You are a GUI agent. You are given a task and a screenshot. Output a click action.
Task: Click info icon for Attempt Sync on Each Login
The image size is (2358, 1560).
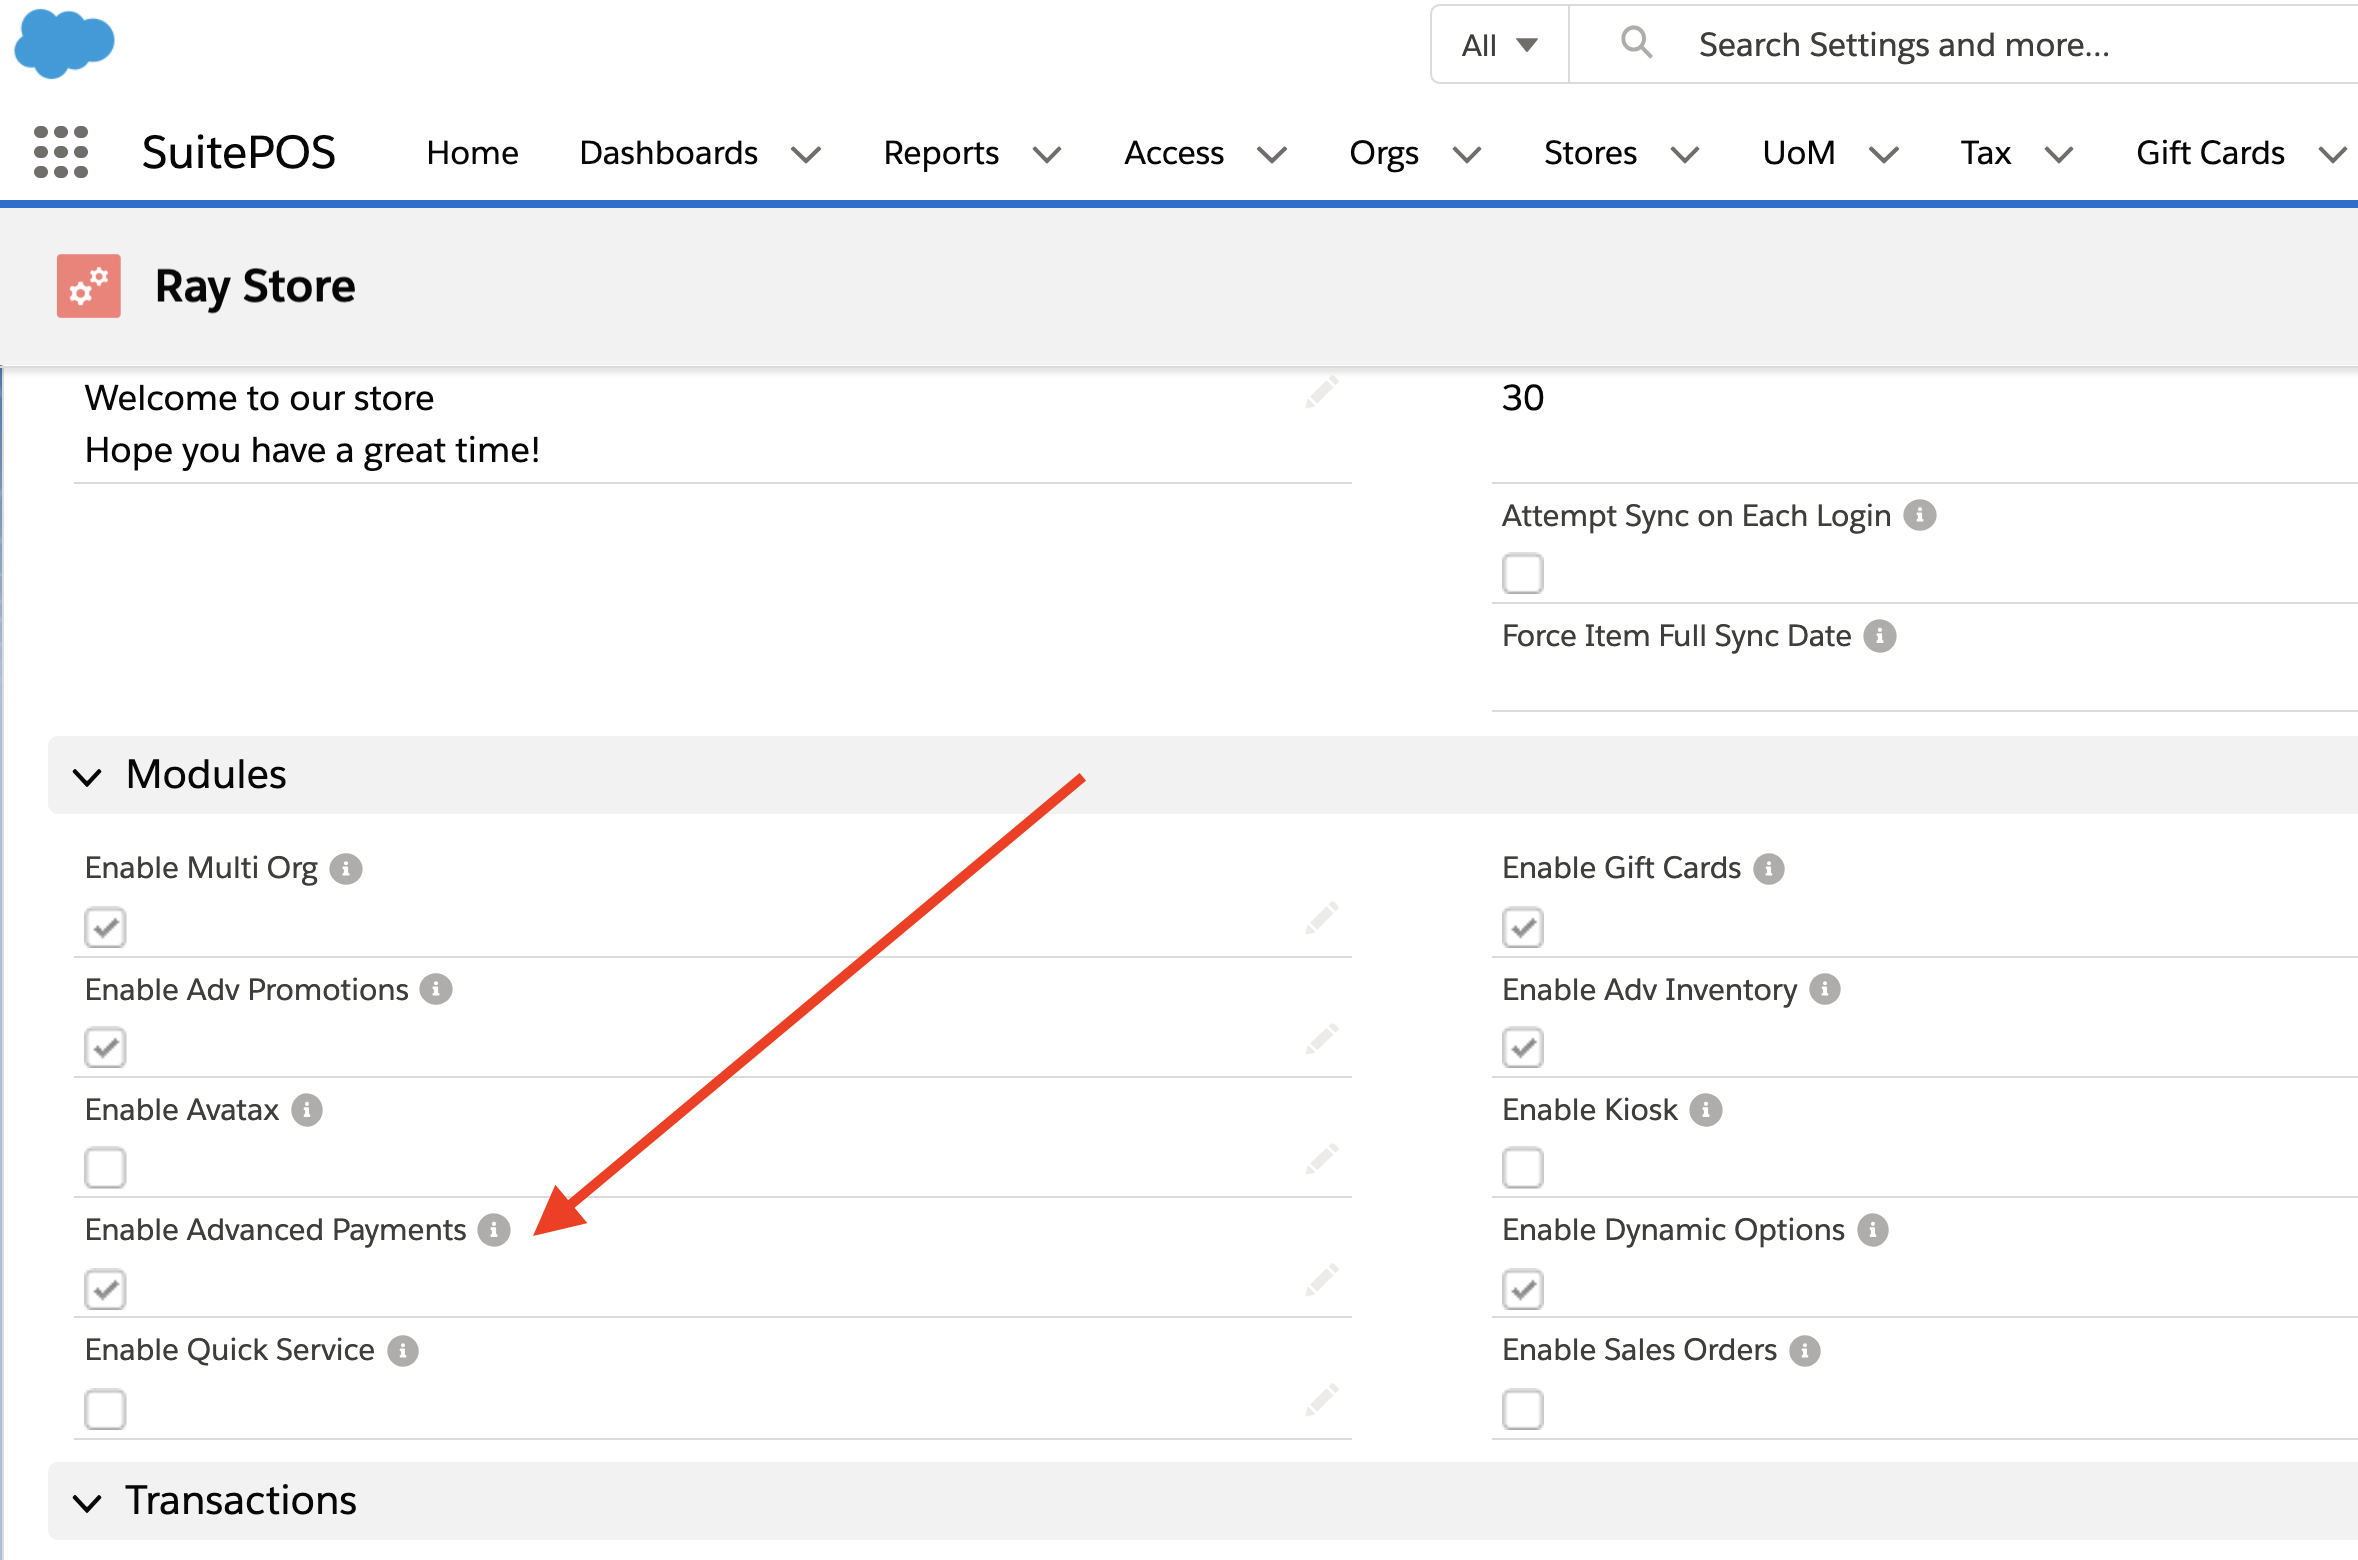(1919, 515)
